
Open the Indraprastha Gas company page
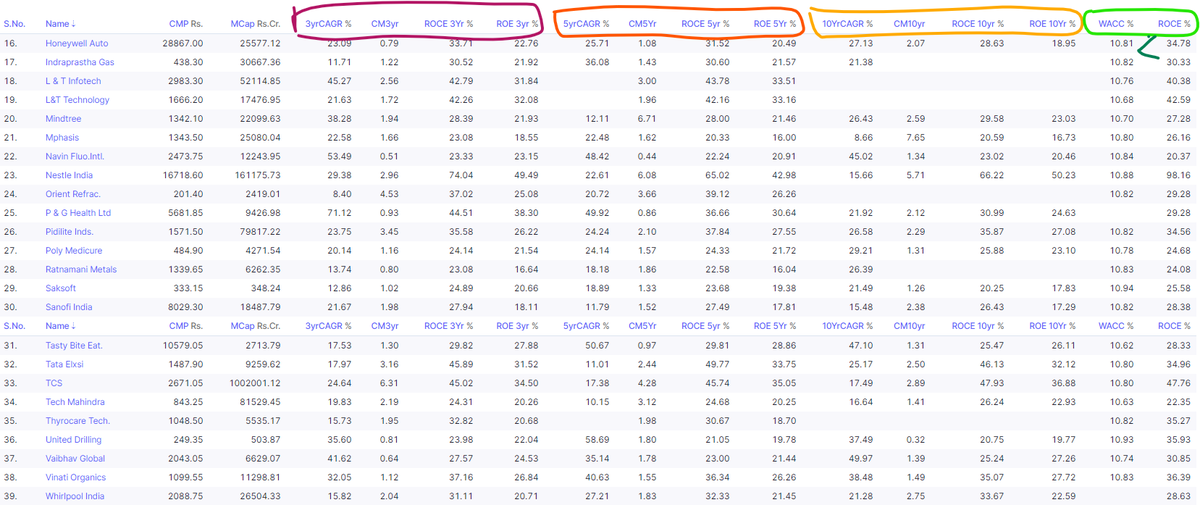(79, 62)
